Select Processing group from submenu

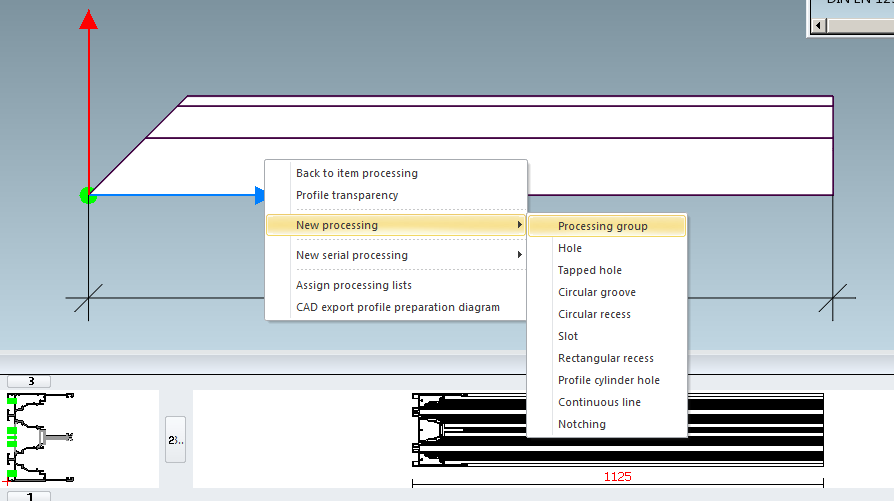pyautogui.click(x=602, y=226)
